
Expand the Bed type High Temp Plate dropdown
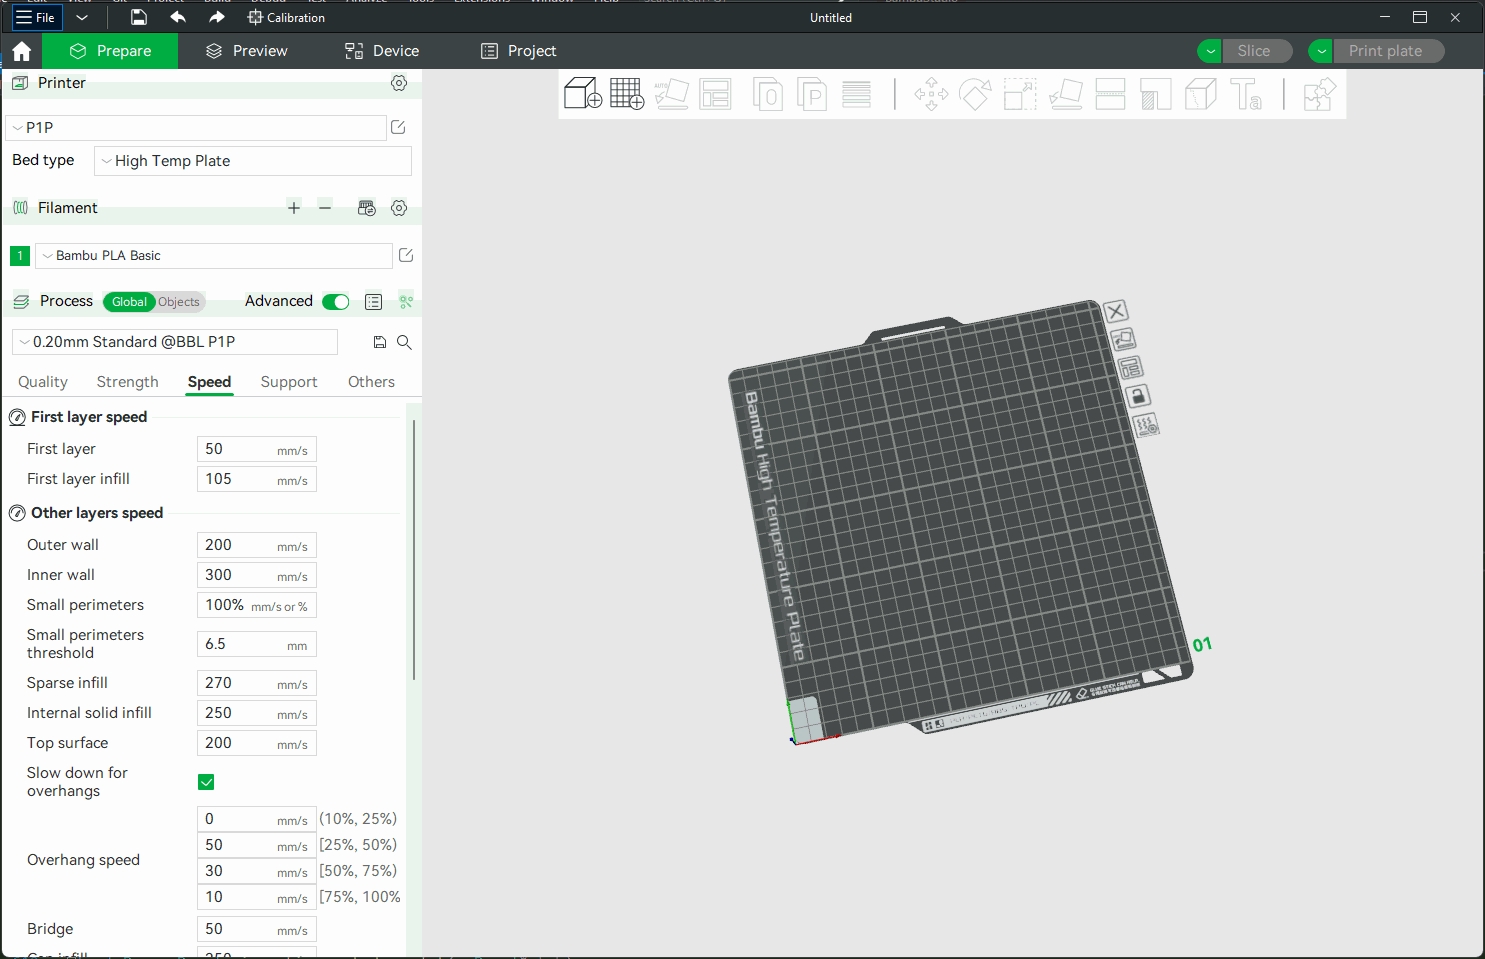point(253,161)
